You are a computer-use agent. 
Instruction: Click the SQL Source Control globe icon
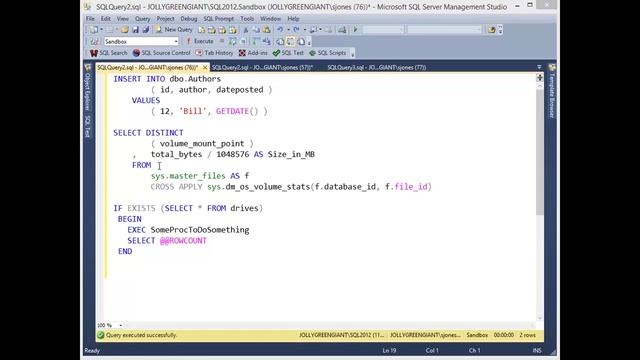pos(136,53)
